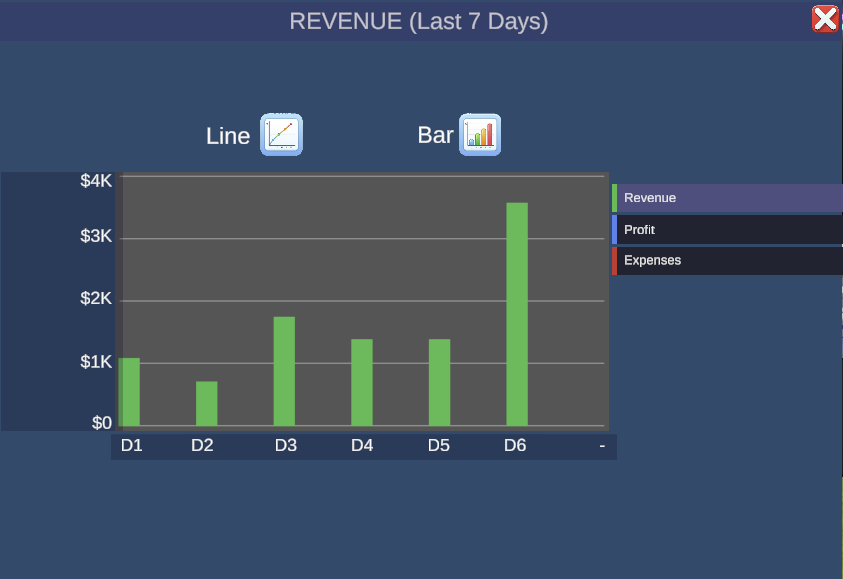The height and width of the screenshot is (579, 843).
Task: Toggle the Revenue series in legend
Action: point(728,198)
